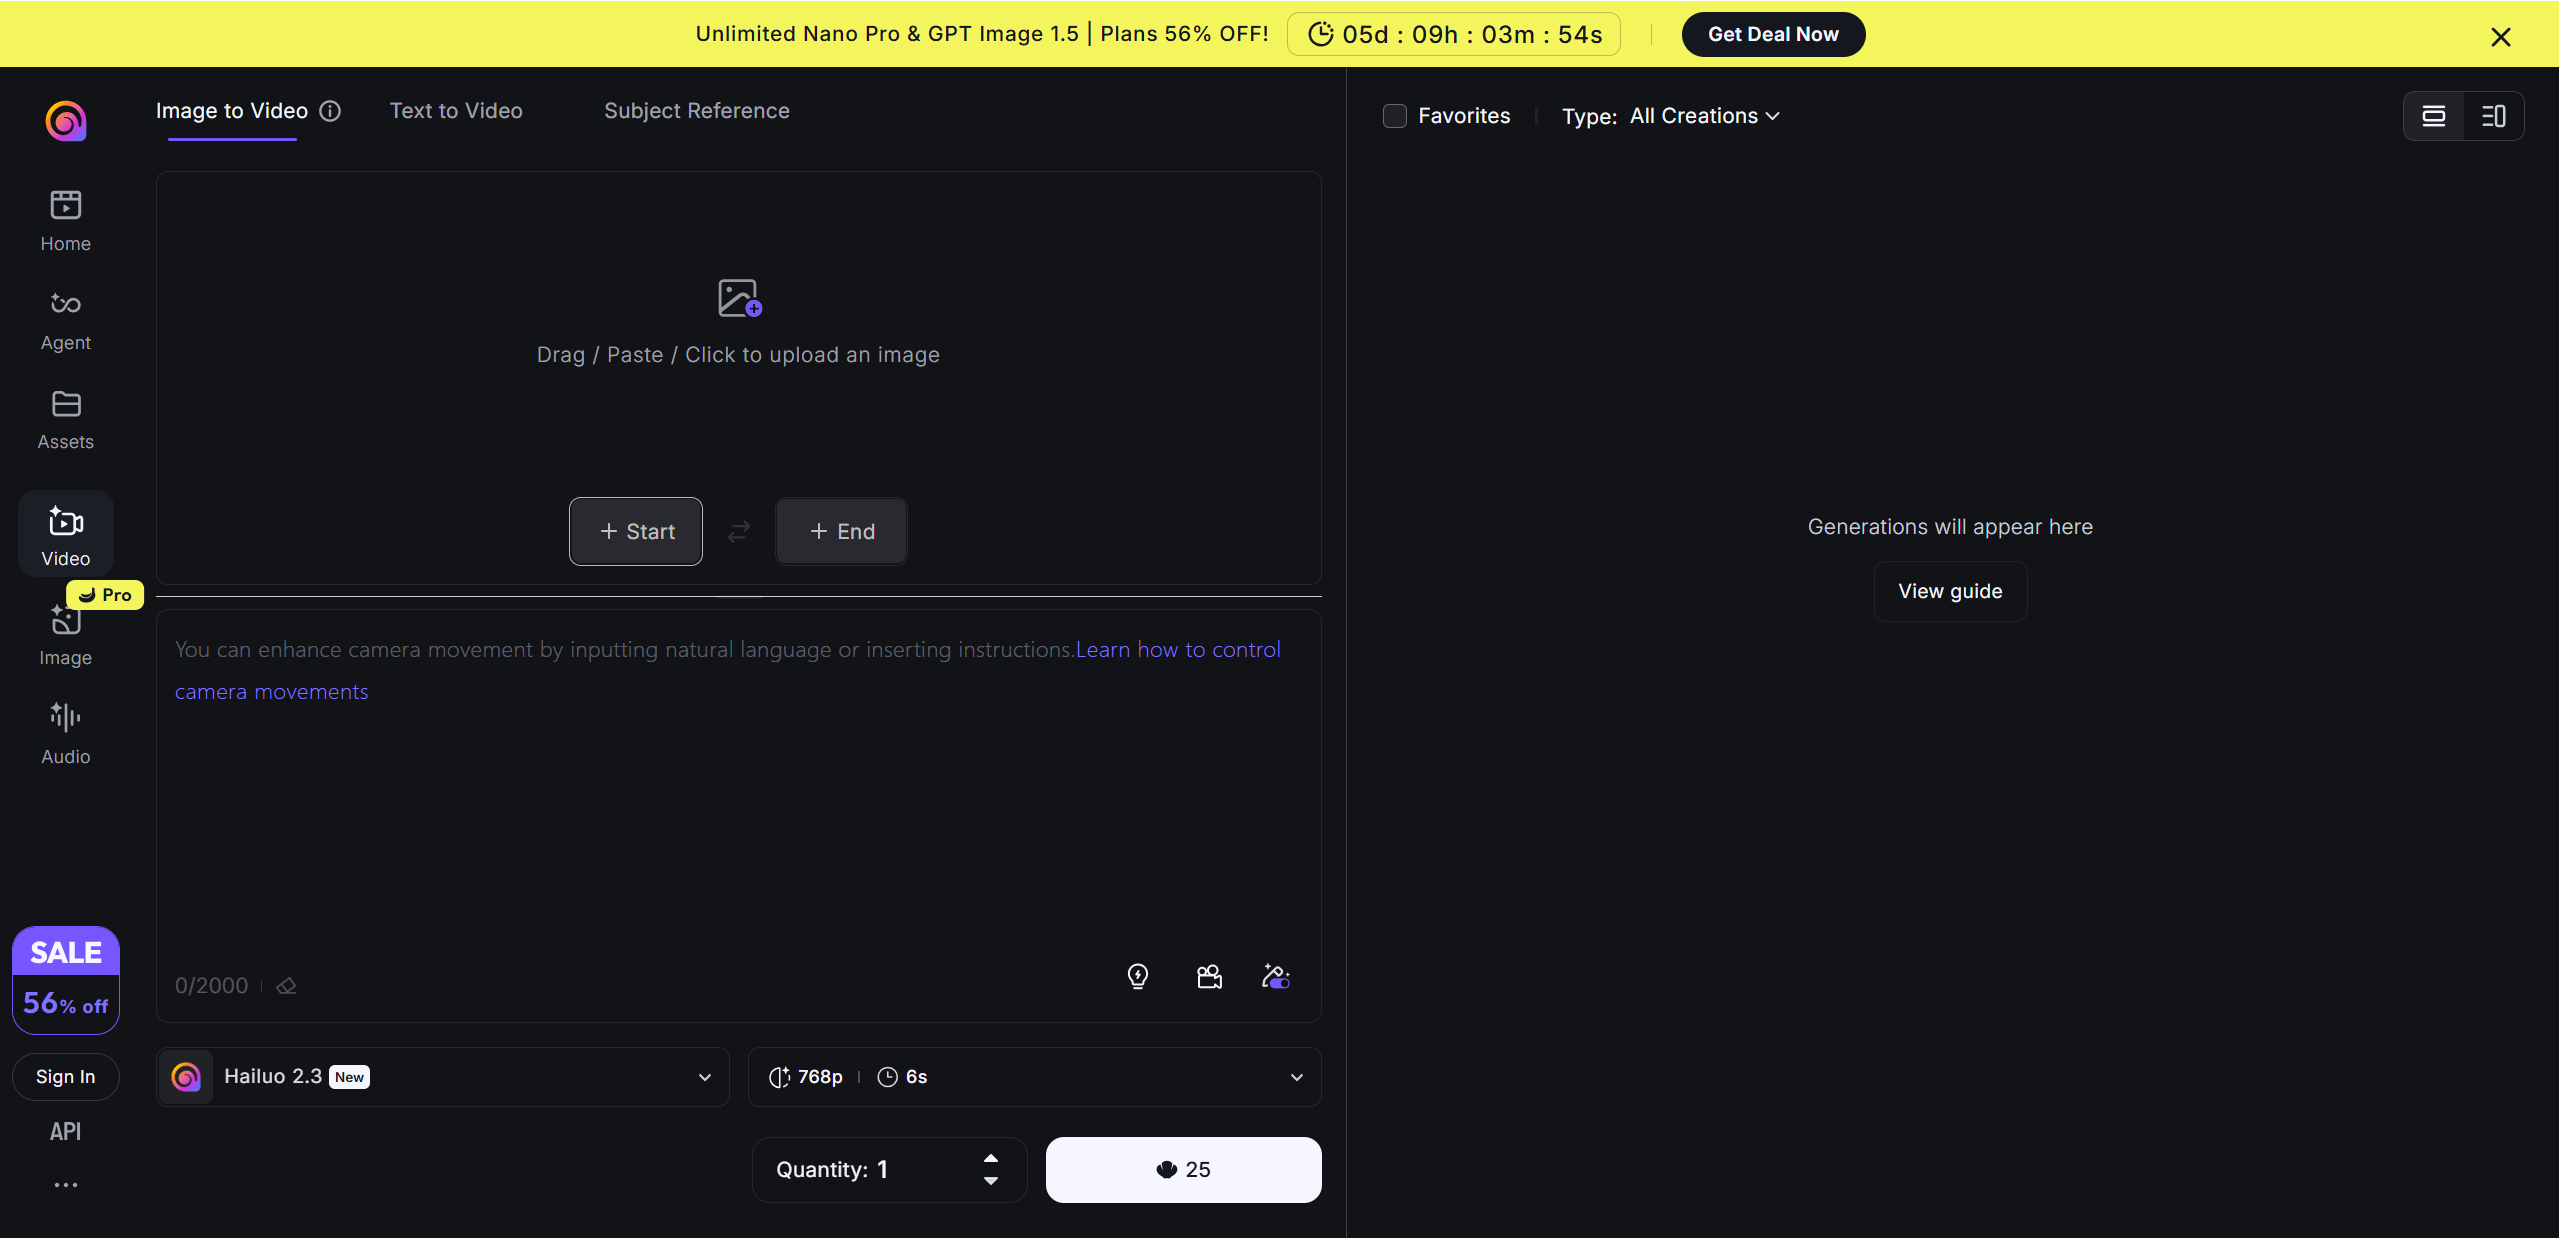
Task: Increase the generation Quantity with the stepper
Action: tap(991, 1160)
